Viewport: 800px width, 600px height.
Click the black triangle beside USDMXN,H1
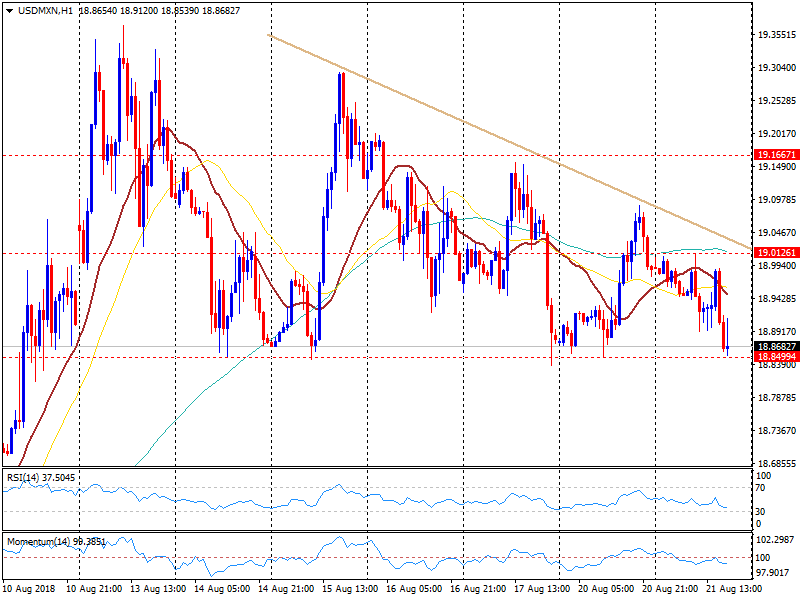click(9, 9)
